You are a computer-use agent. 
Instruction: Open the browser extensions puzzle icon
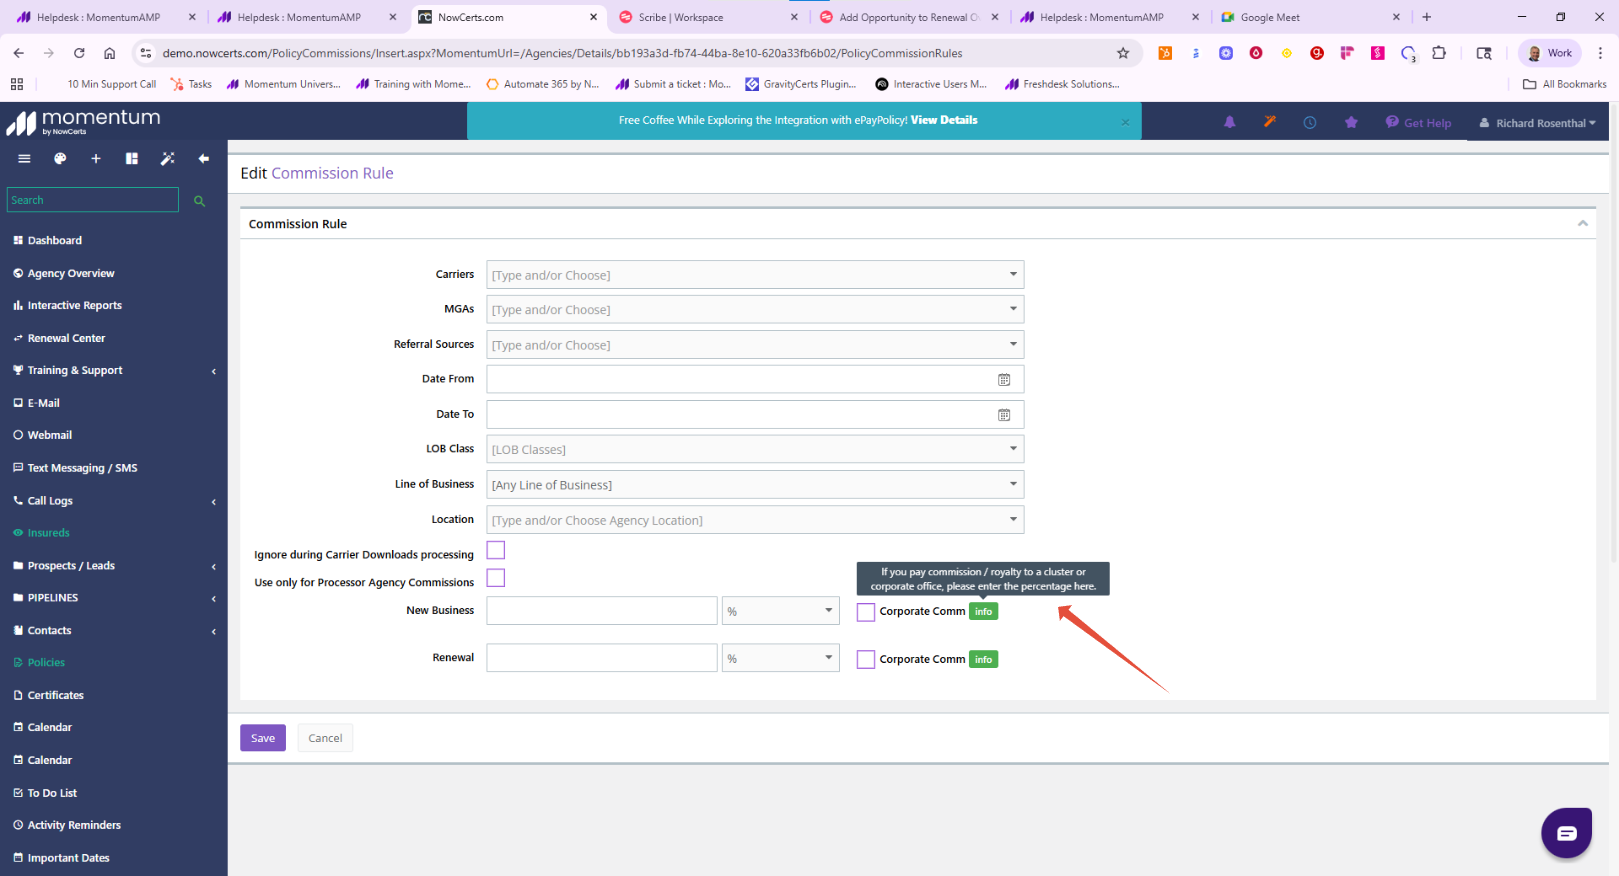click(x=1439, y=53)
